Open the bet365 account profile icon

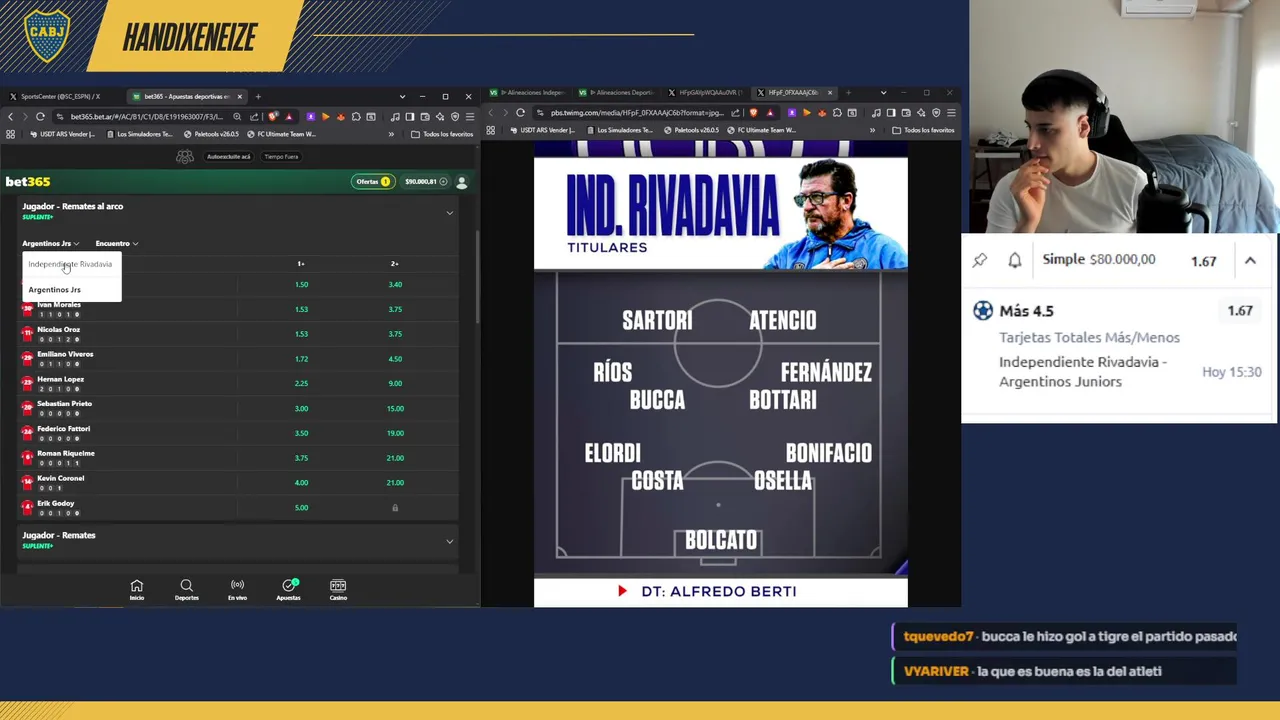(462, 182)
